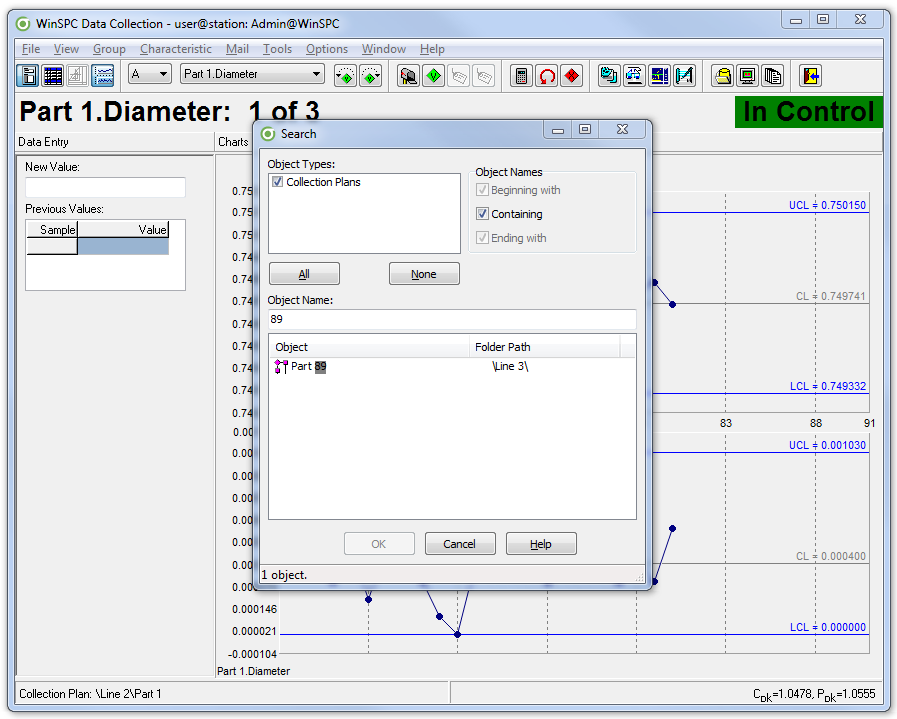Open the calculator toolbar icon
This screenshot has height=719, width=897.
tap(521, 76)
